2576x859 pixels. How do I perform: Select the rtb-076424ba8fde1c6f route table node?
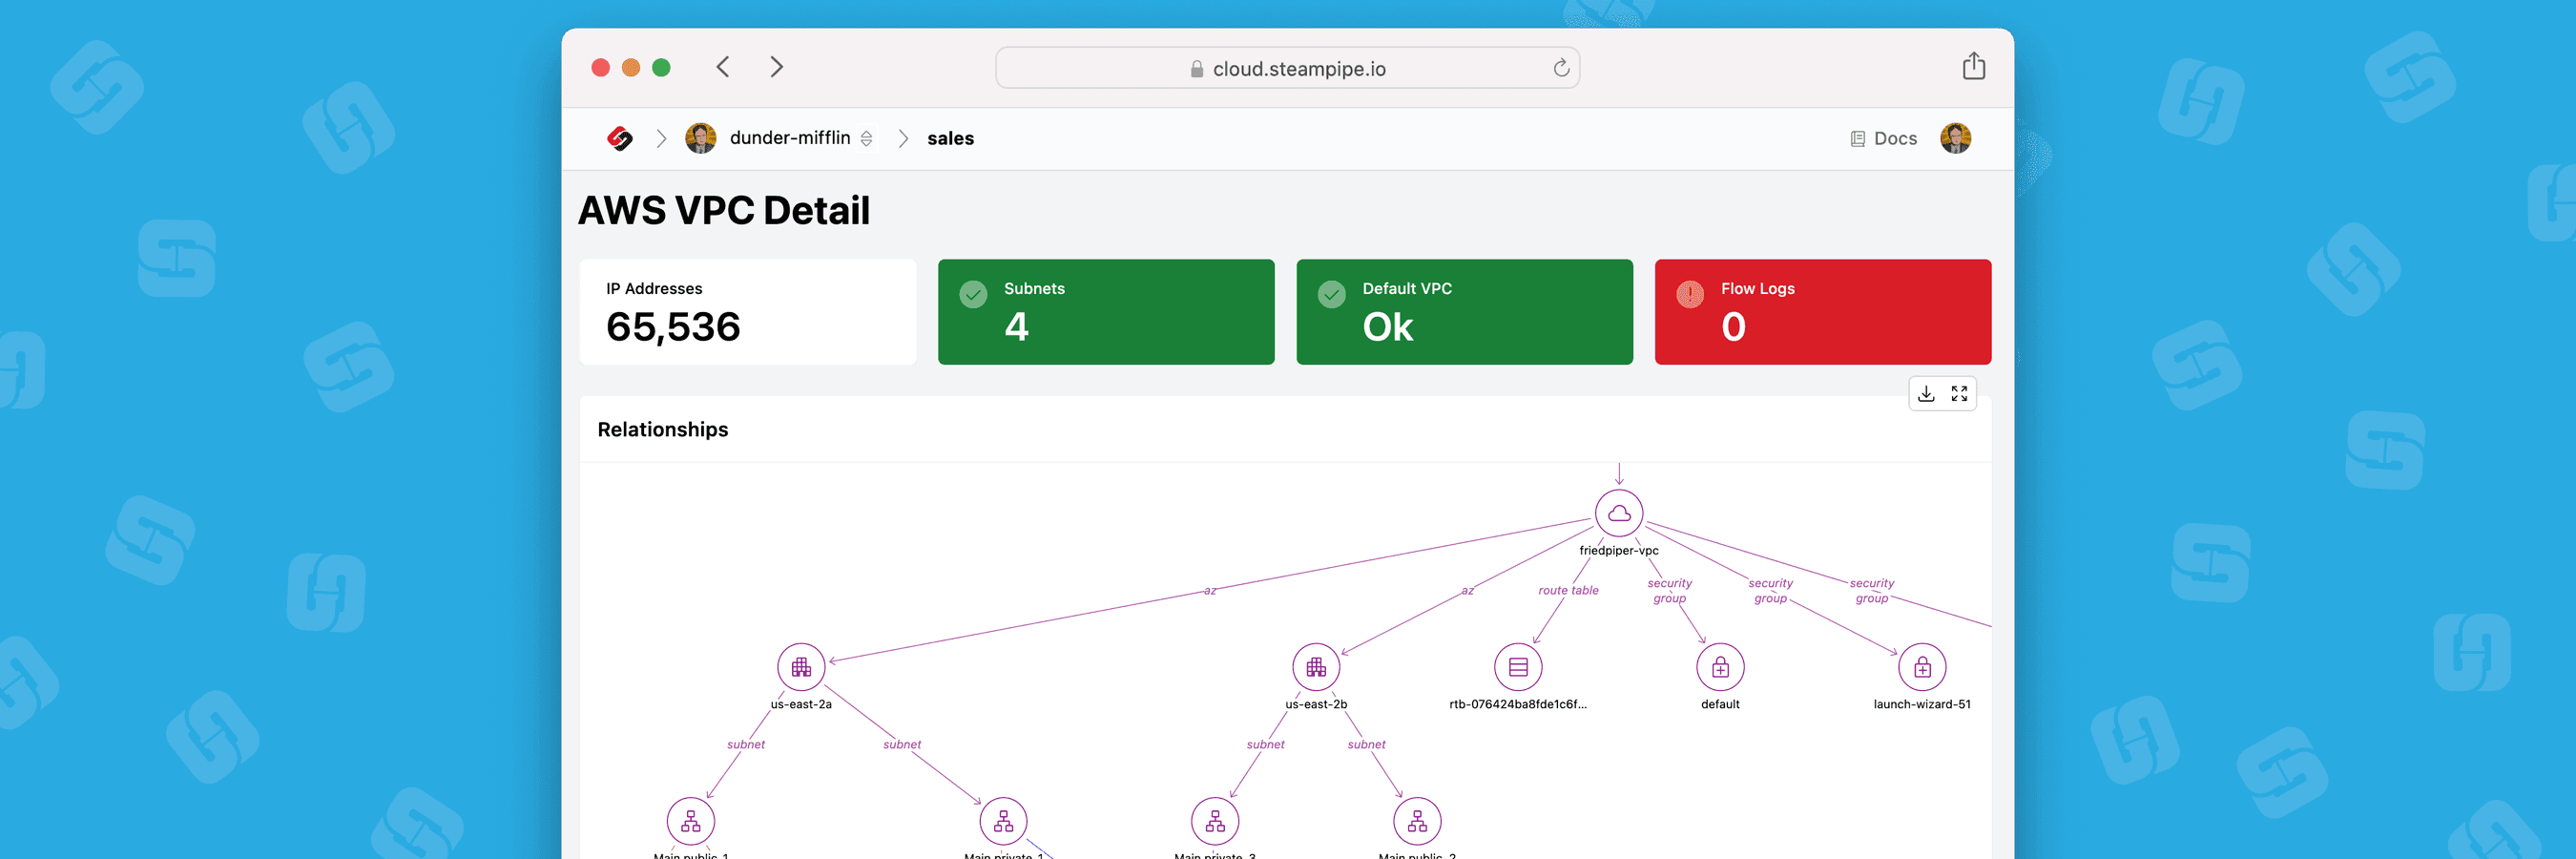pyautogui.click(x=1518, y=667)
